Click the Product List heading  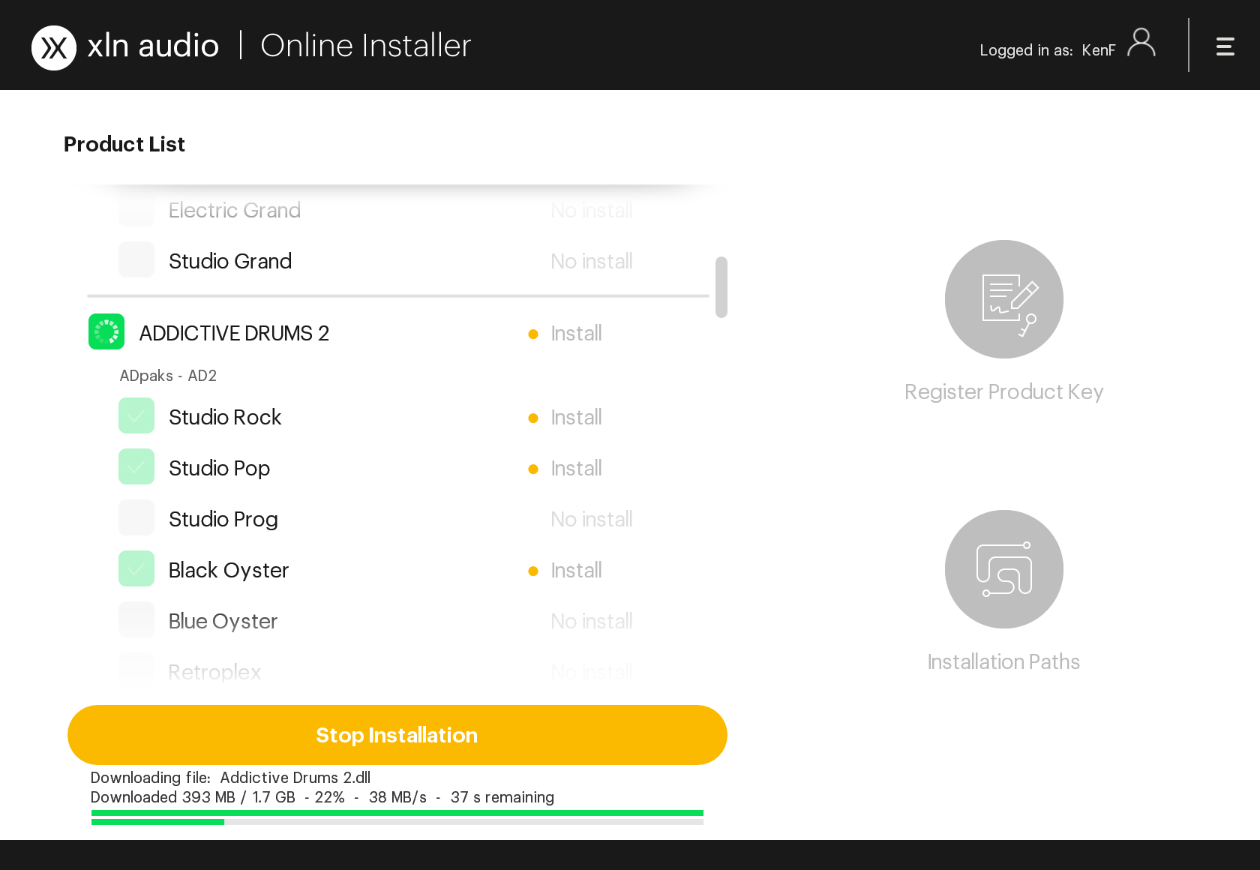point(124,144)
